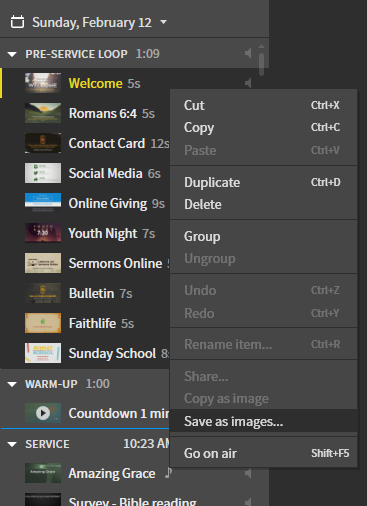Collapse the PRE-SERVICE LOOP section
Viewport: 367px width, 506px height.
coord(12,54)
